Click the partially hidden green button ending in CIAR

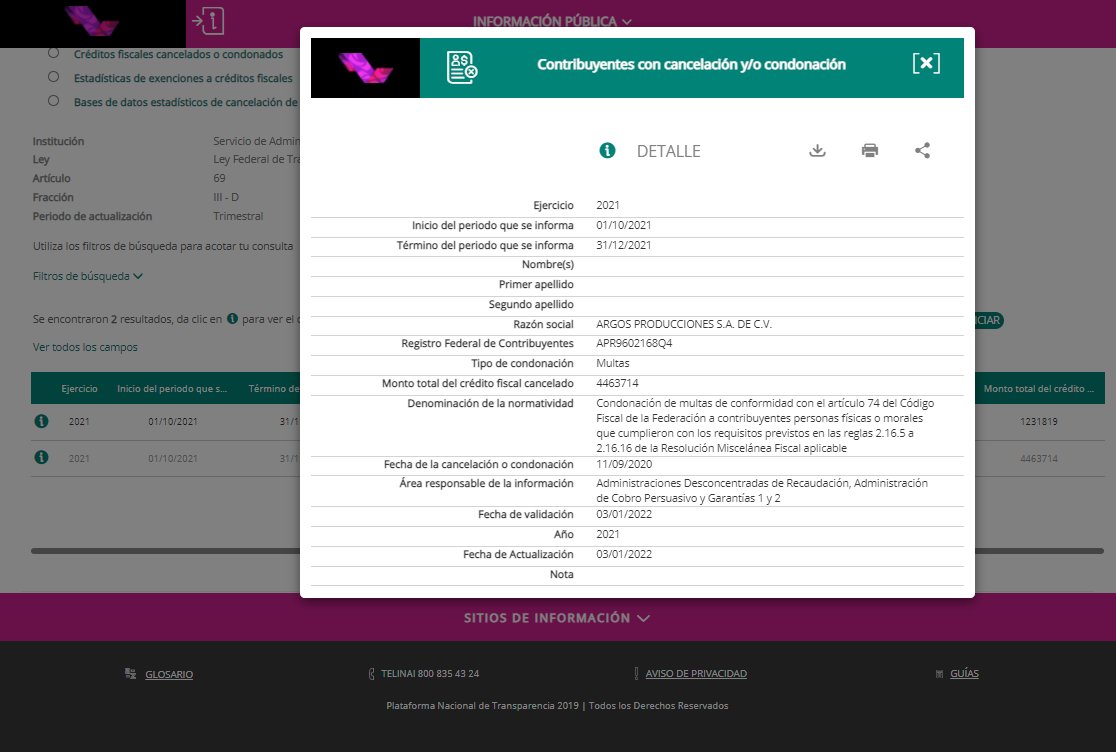click(x=989, y=320)
